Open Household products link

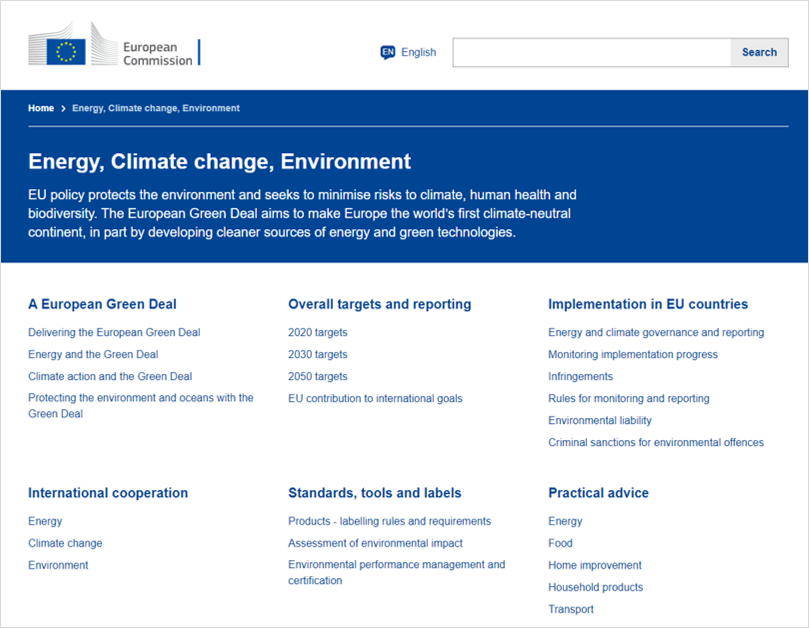(x=595, y=587)
